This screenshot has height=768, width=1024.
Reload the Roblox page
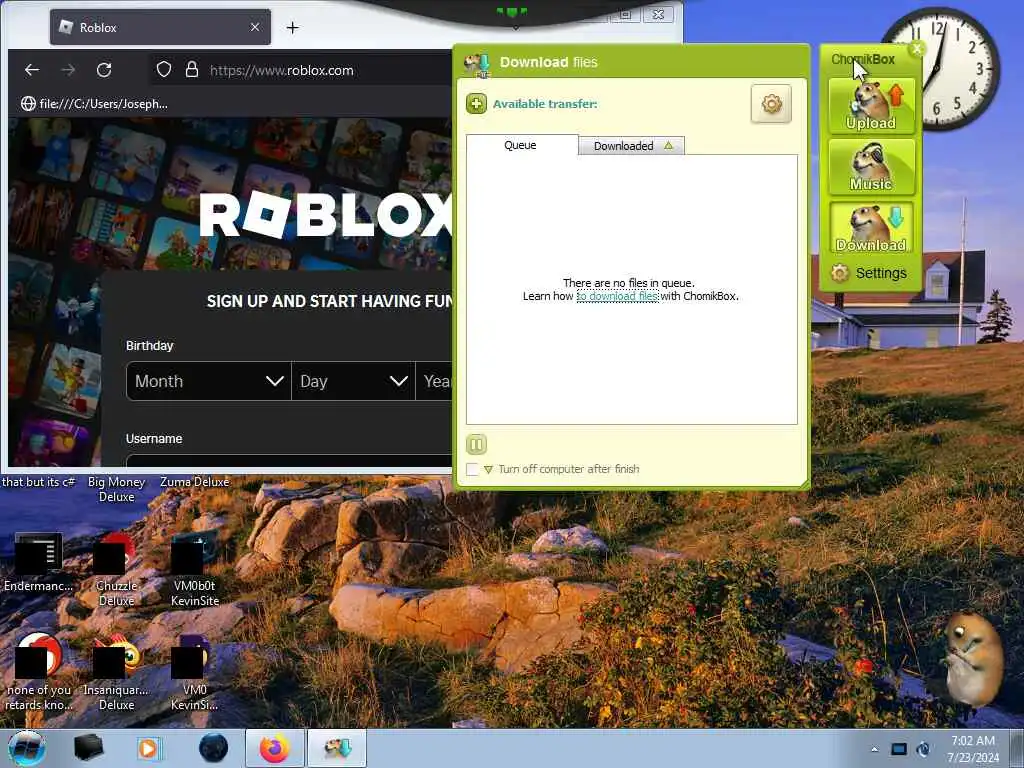[x=104, y=70]
